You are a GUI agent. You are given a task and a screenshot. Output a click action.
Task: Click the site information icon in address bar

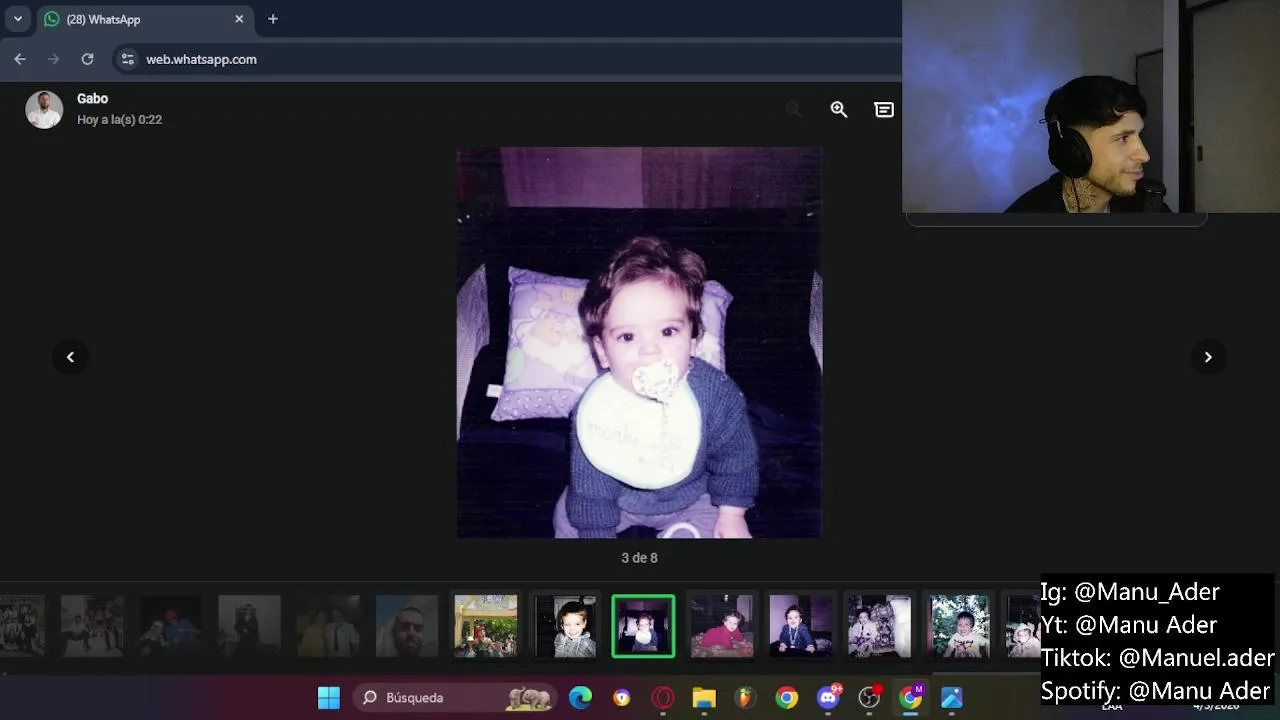127,59
